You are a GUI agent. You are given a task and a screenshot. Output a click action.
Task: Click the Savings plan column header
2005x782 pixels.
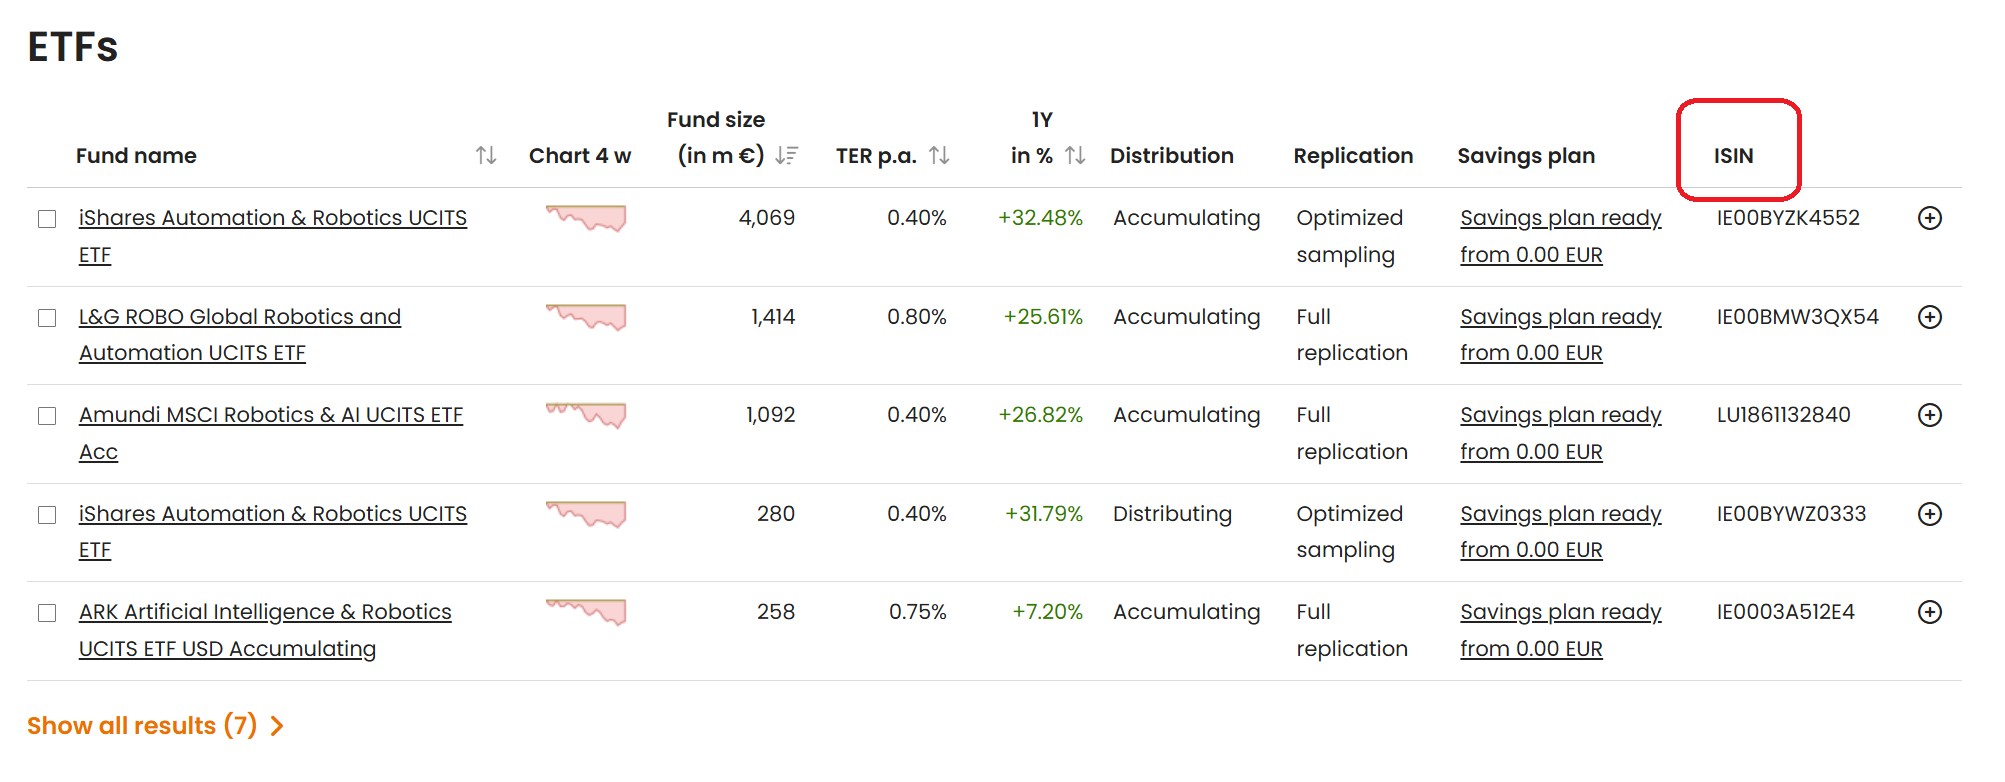[1526, 156]
